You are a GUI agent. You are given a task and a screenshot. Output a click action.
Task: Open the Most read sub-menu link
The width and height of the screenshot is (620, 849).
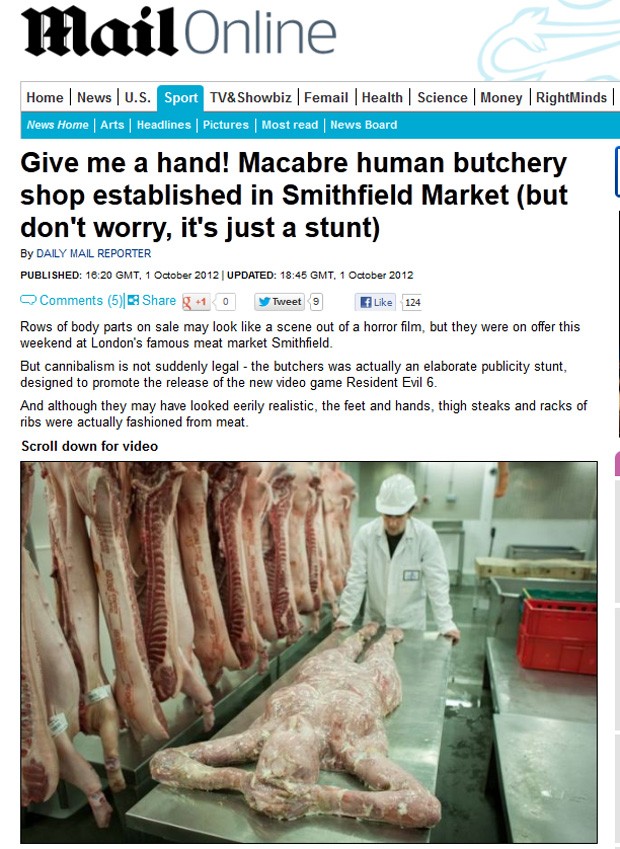pos(290,125)
